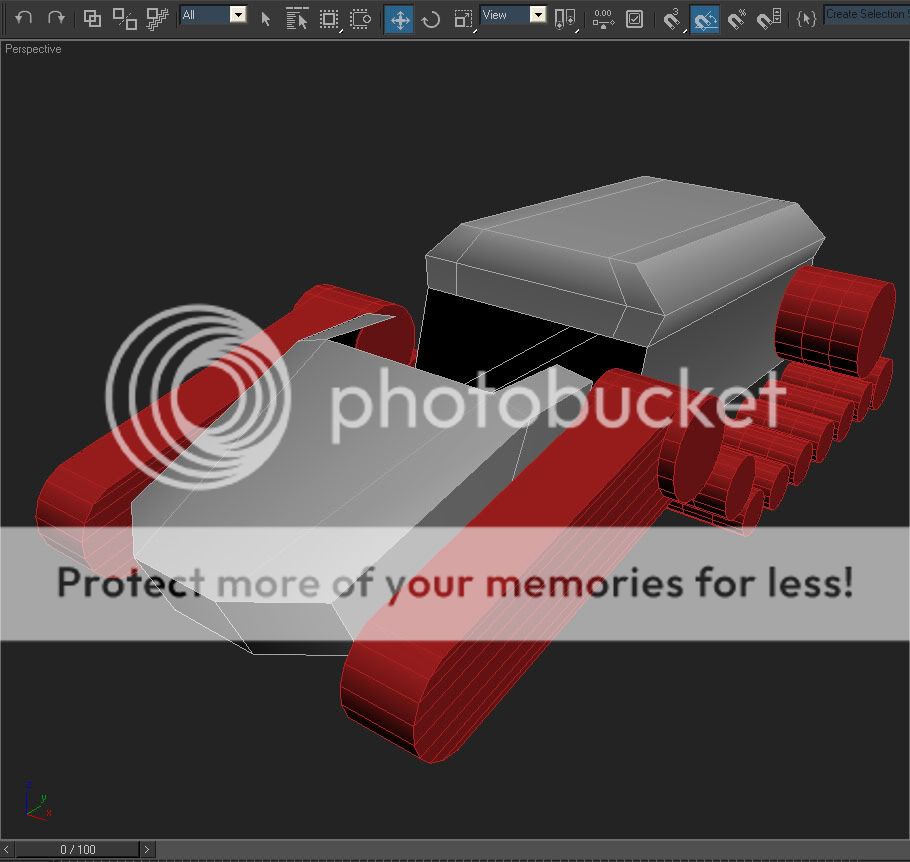This screenshot has width=910, height=862.
Task: Open the Select by Name list
Action: [297, 19]
